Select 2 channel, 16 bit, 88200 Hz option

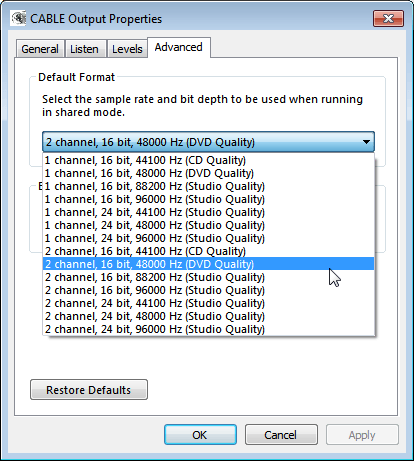[x=209, y=277]
